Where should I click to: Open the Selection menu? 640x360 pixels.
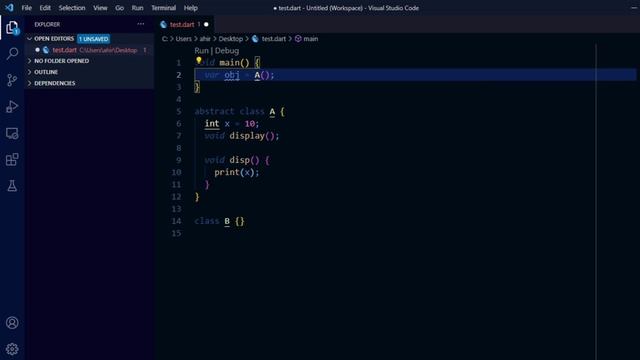[72, 8]
